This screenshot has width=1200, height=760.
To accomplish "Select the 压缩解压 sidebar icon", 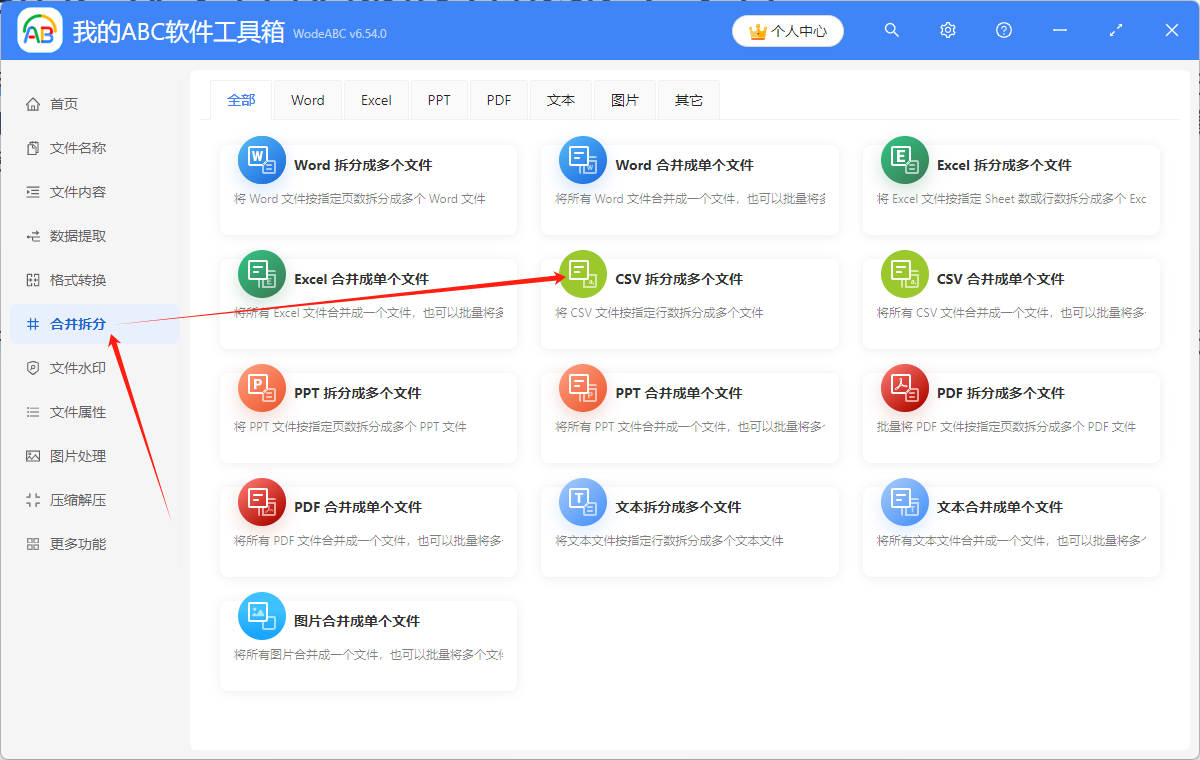I will pyautogui.click(x=34, y=499).
